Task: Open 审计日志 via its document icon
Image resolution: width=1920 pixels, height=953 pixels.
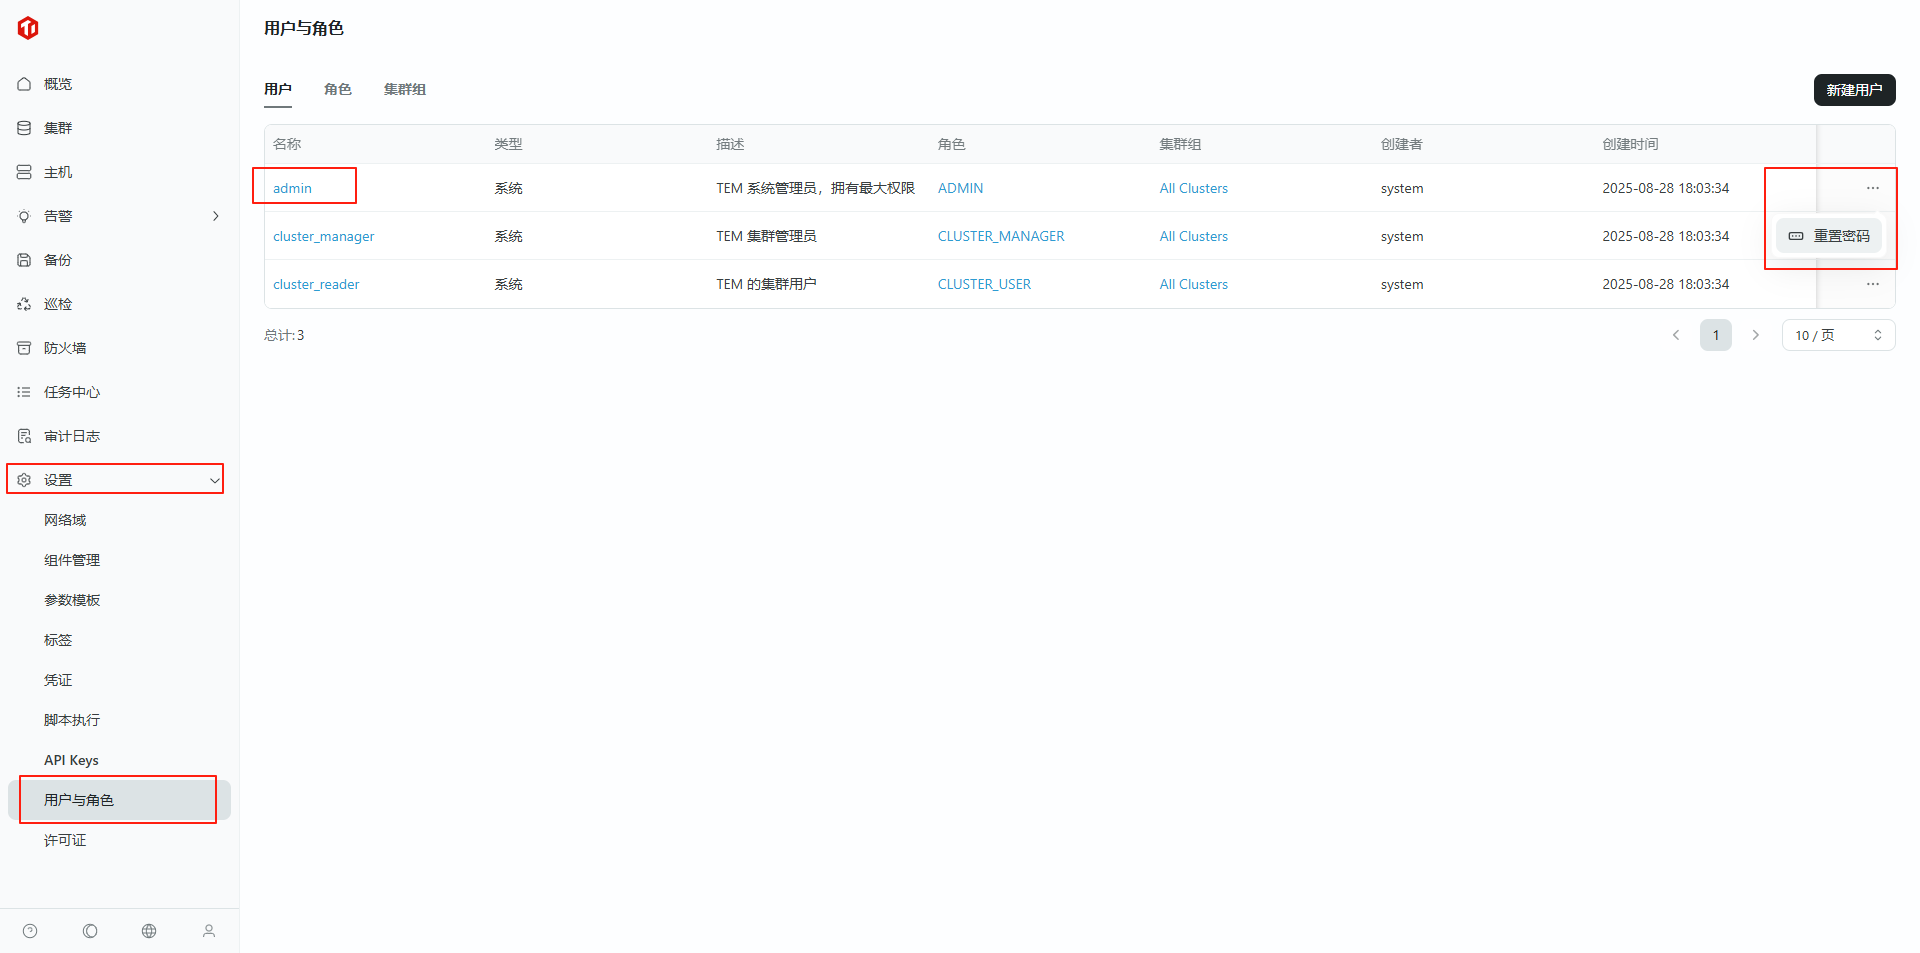Action: (24, 436)
